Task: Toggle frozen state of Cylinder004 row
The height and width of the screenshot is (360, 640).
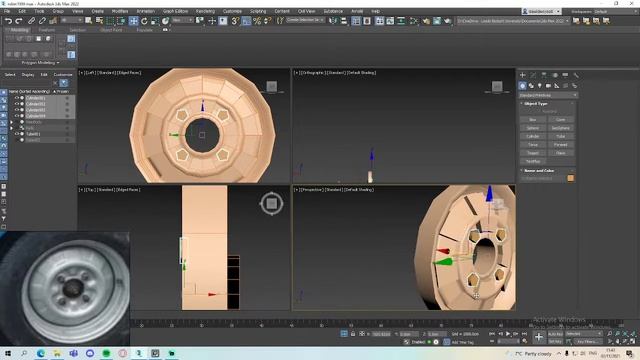Action: click(67, 116)
